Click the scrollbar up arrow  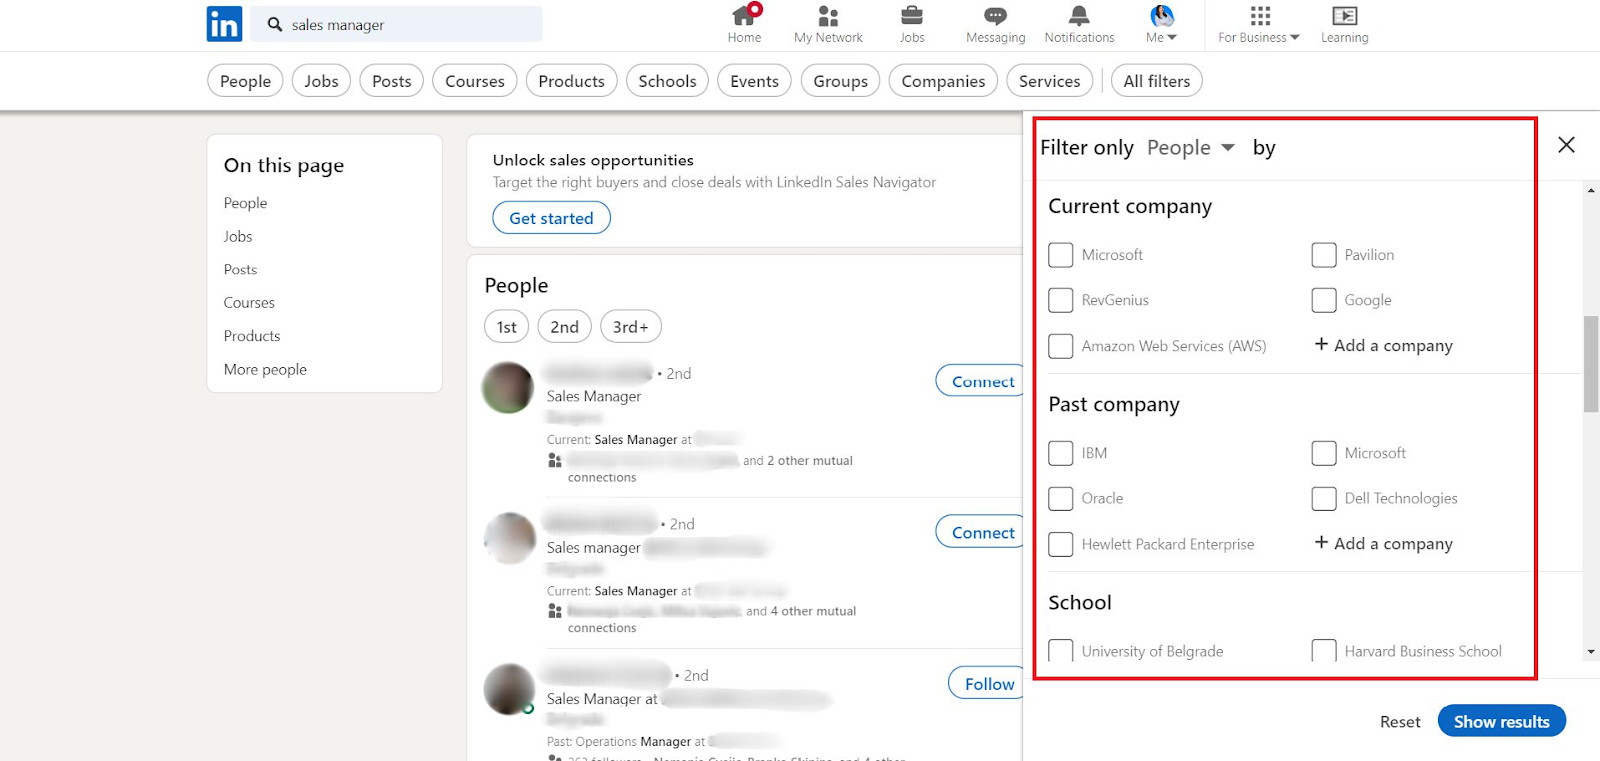1591,190
